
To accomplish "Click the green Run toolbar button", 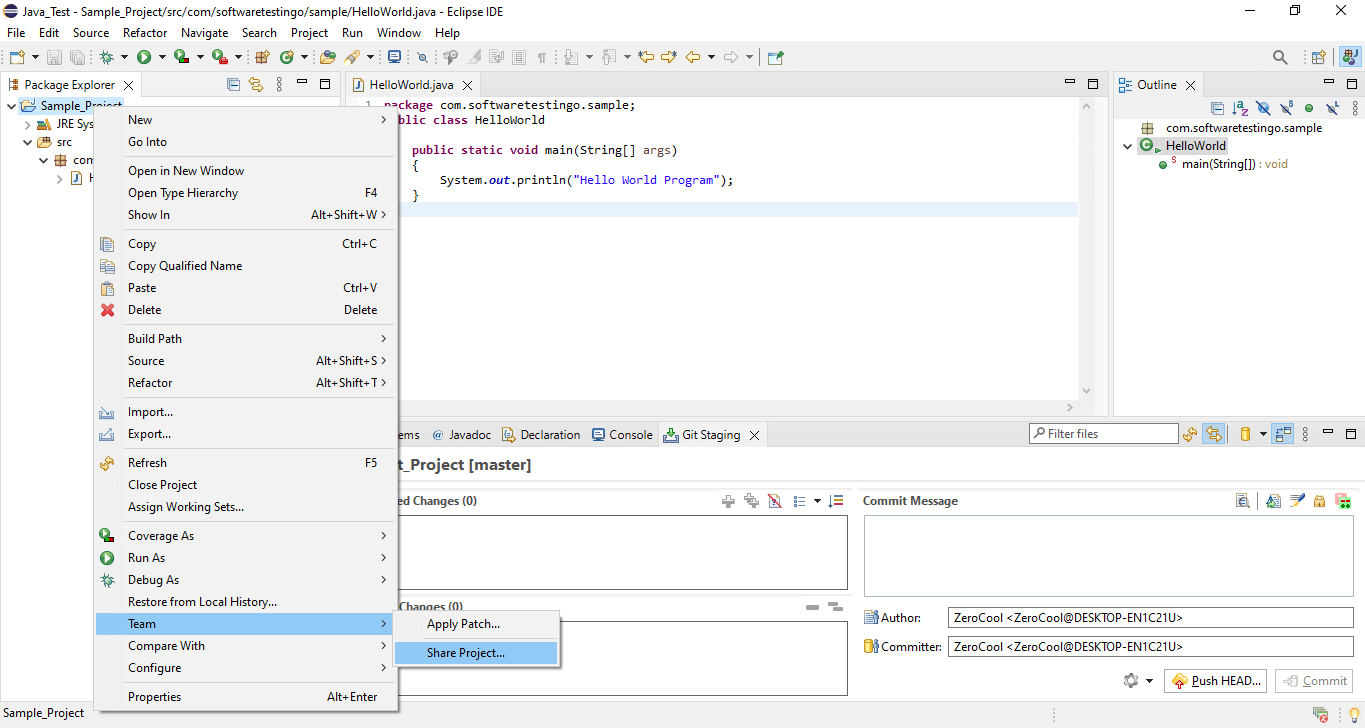I will pyautogui.click(x=144, y=57).
